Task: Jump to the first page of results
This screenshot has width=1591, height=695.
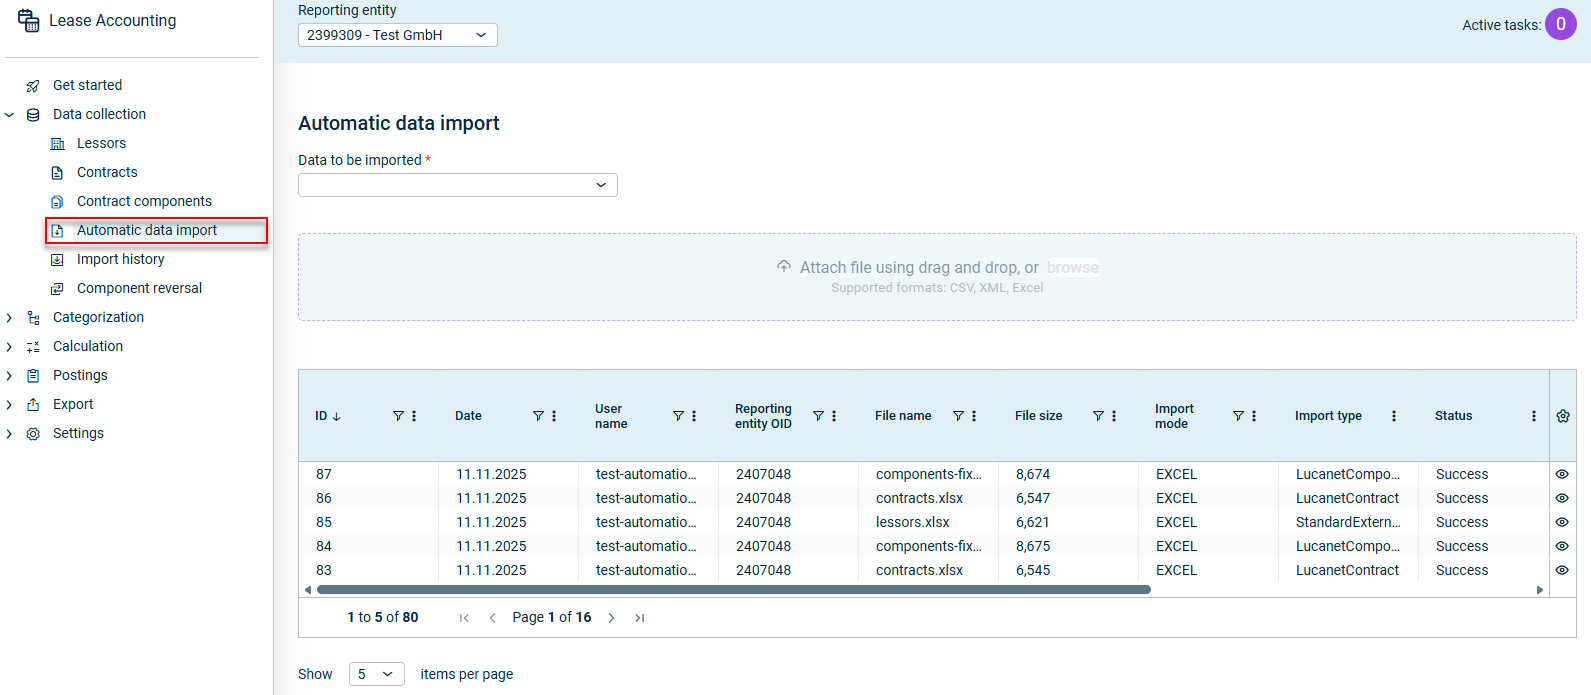Action: click(464, 618)
